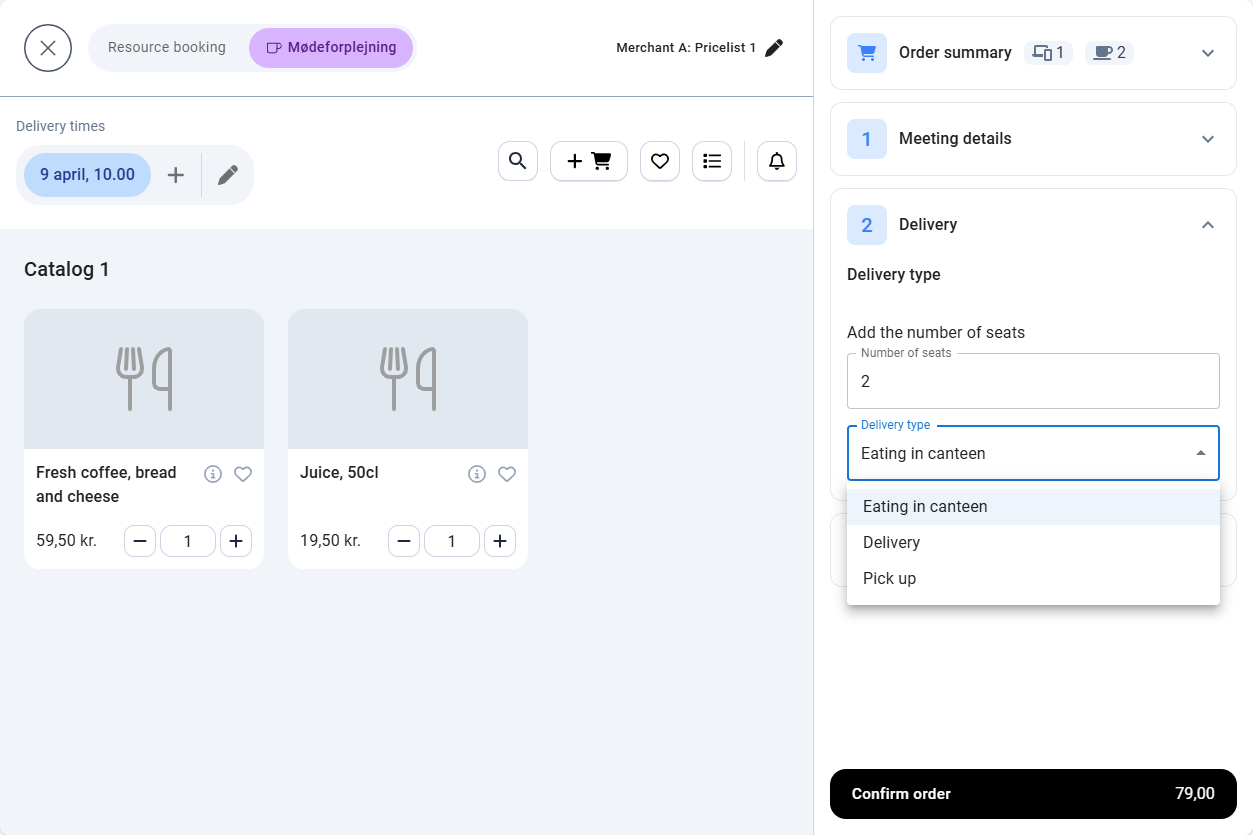The height and width of the screenshot is (835, 1253).
Task: Click the Delivery step 2 badge
Action: click(x=867, y=225)
